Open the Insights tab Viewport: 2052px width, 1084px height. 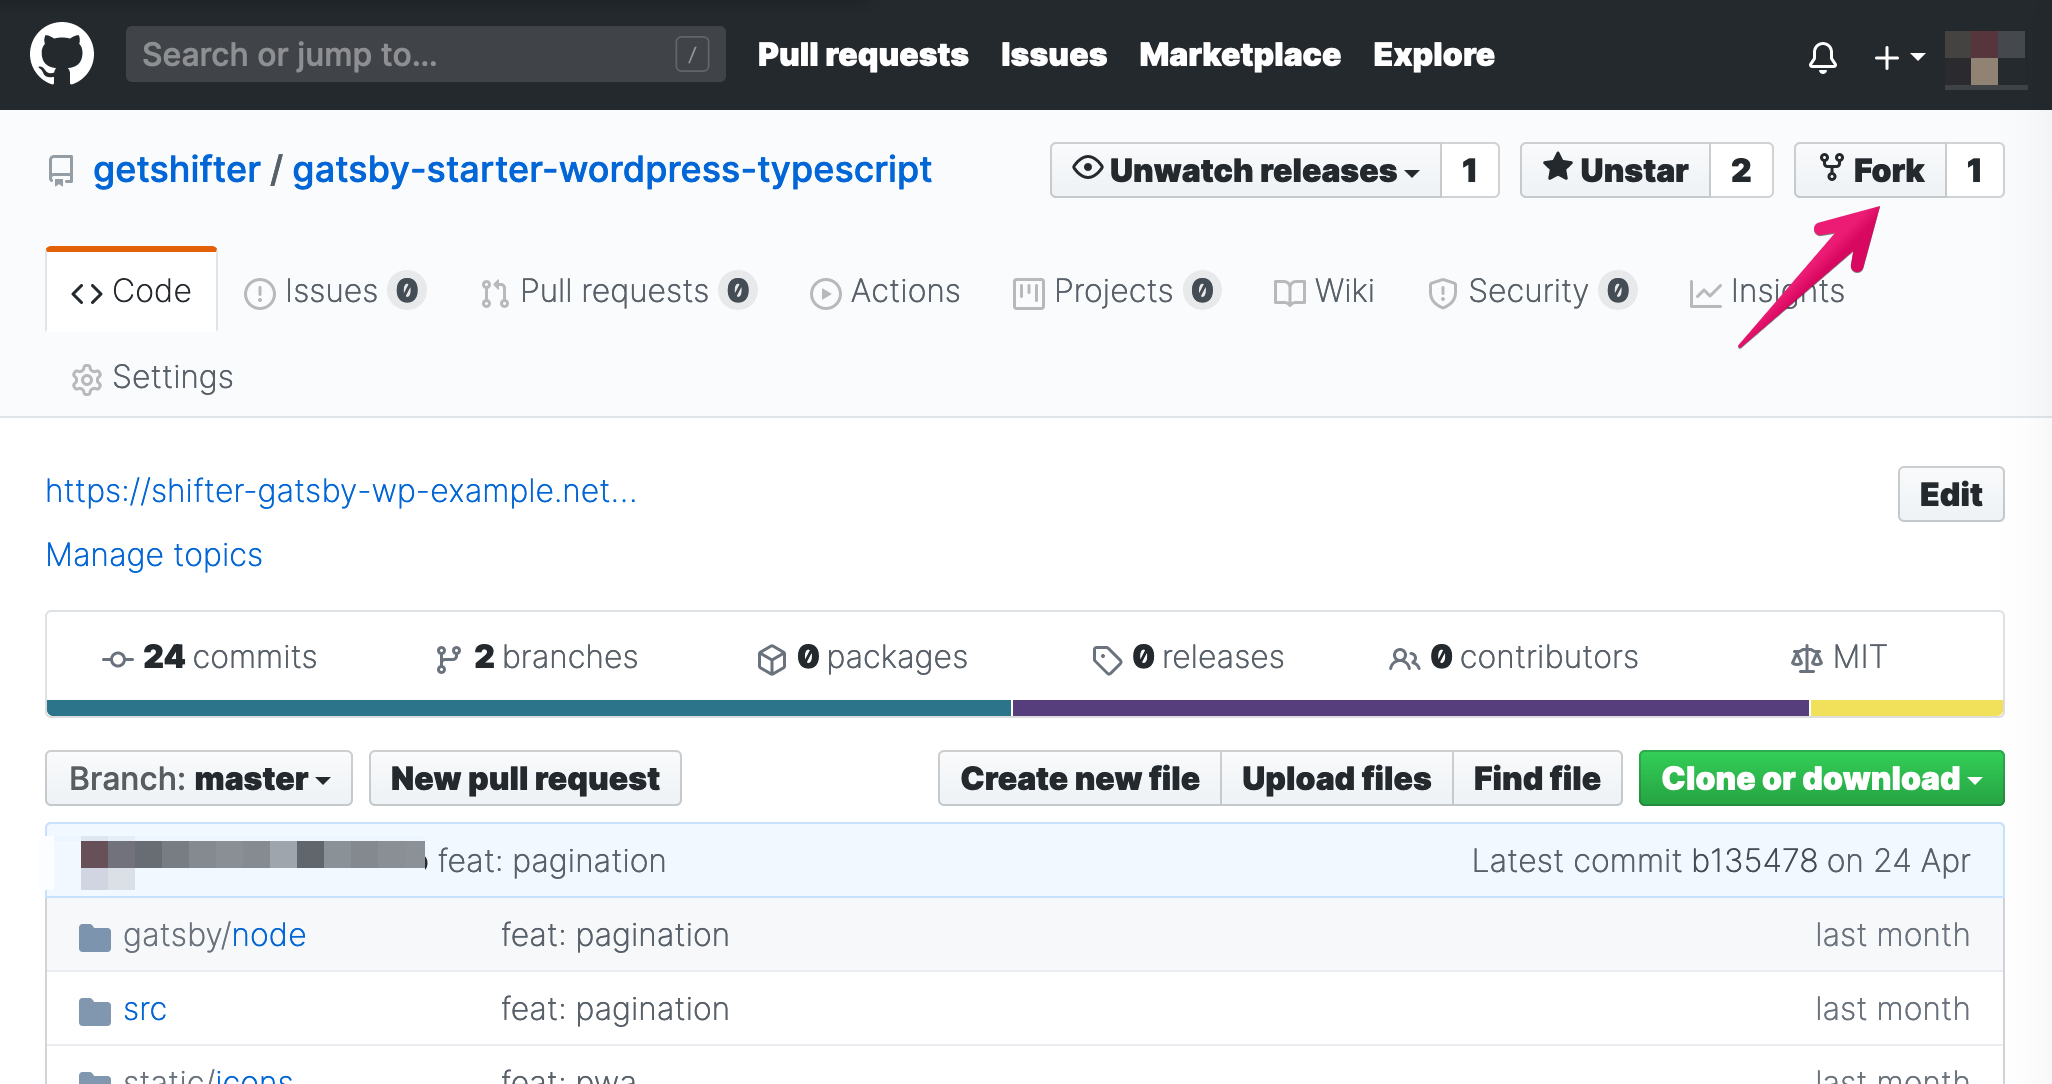[1766, 291]
